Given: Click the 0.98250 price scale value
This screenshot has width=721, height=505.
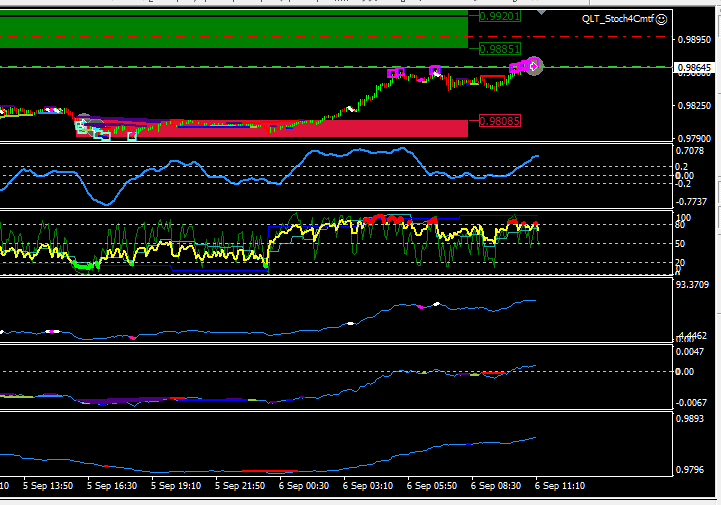Looking at the screenshot, I should 694,106.
